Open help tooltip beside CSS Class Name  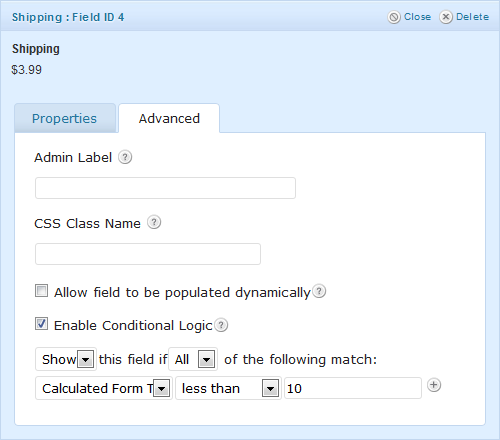coord(154,222)
